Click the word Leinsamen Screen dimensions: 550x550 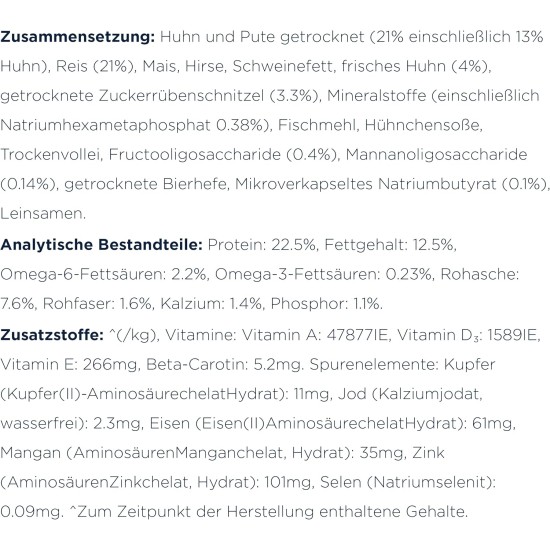click(43, 213)
